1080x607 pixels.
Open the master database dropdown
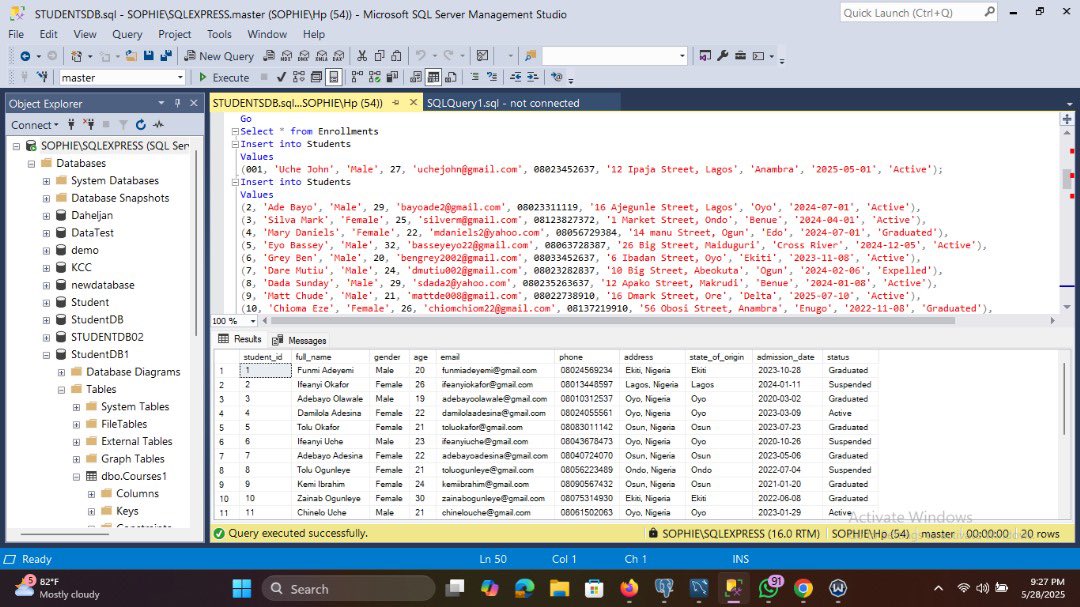tap(178, 77)
